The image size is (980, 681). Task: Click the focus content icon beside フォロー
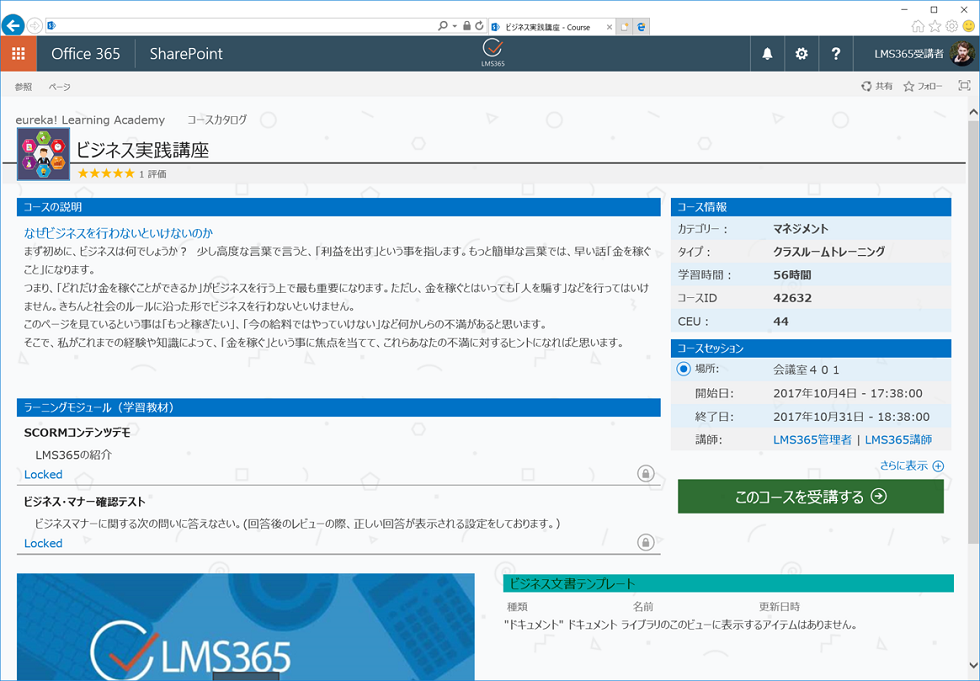[964, 87]
